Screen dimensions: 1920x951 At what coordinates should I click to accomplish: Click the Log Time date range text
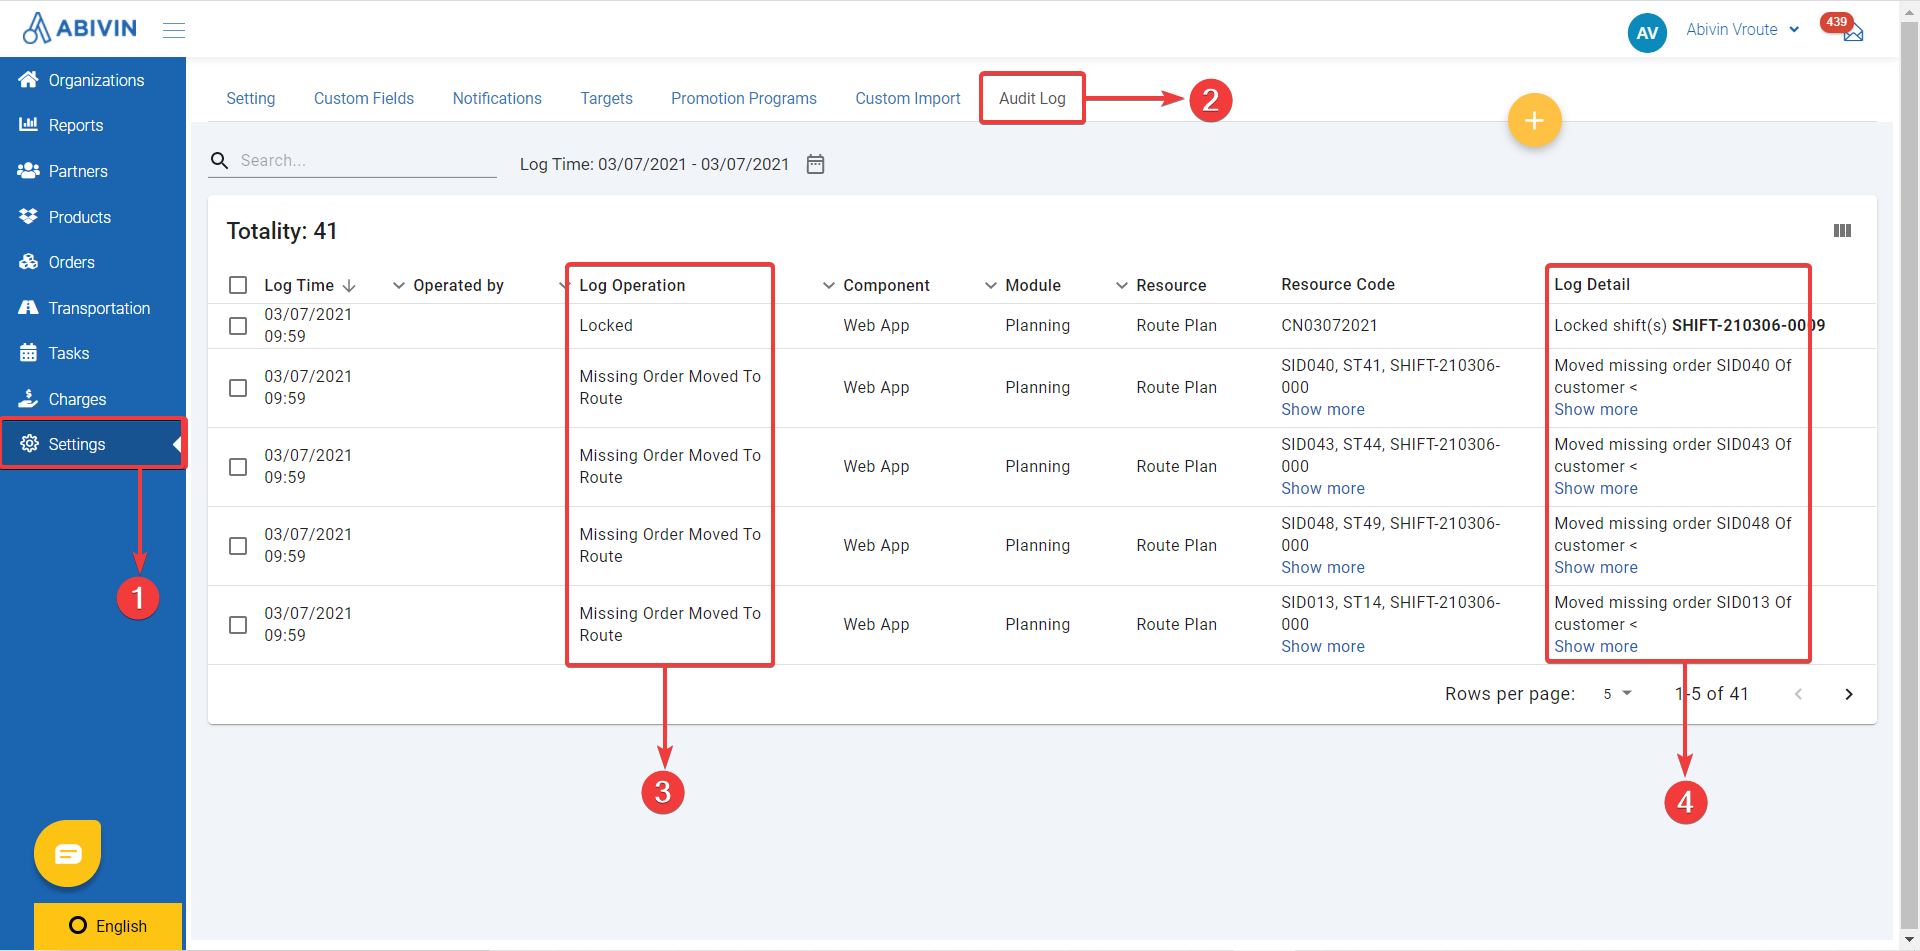tap(654, 164)
